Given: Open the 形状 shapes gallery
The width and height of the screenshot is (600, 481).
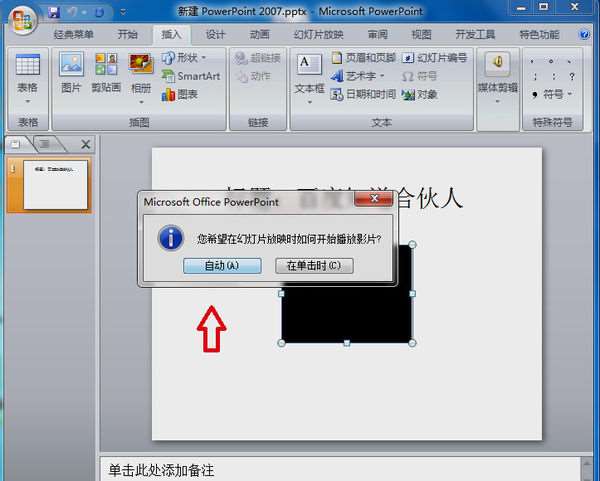Looking at the screenshot, I should point(184,58).
